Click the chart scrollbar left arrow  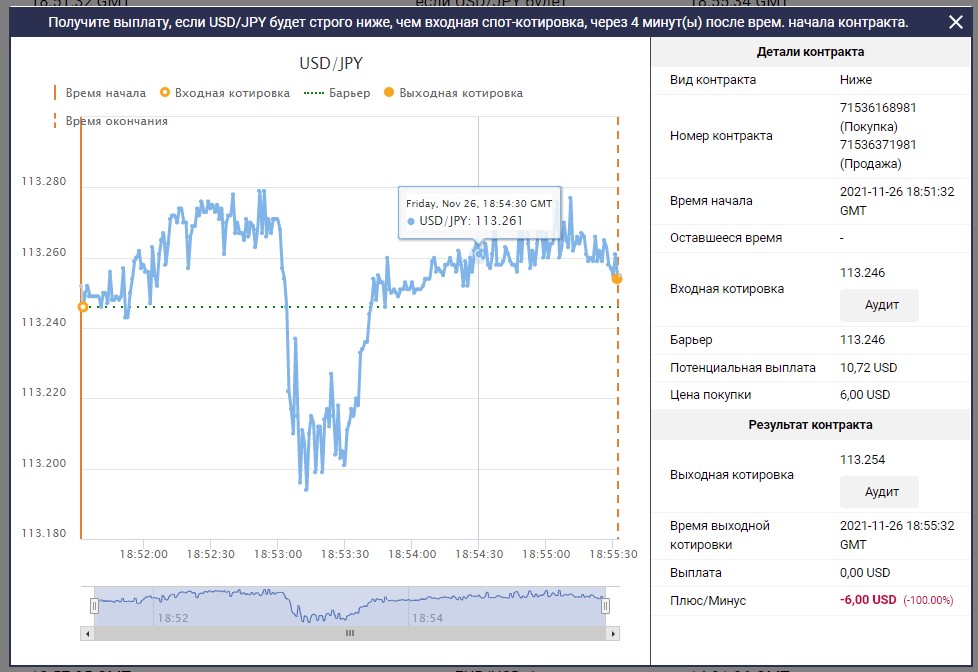pyautogui.click(x=87, y=634)
